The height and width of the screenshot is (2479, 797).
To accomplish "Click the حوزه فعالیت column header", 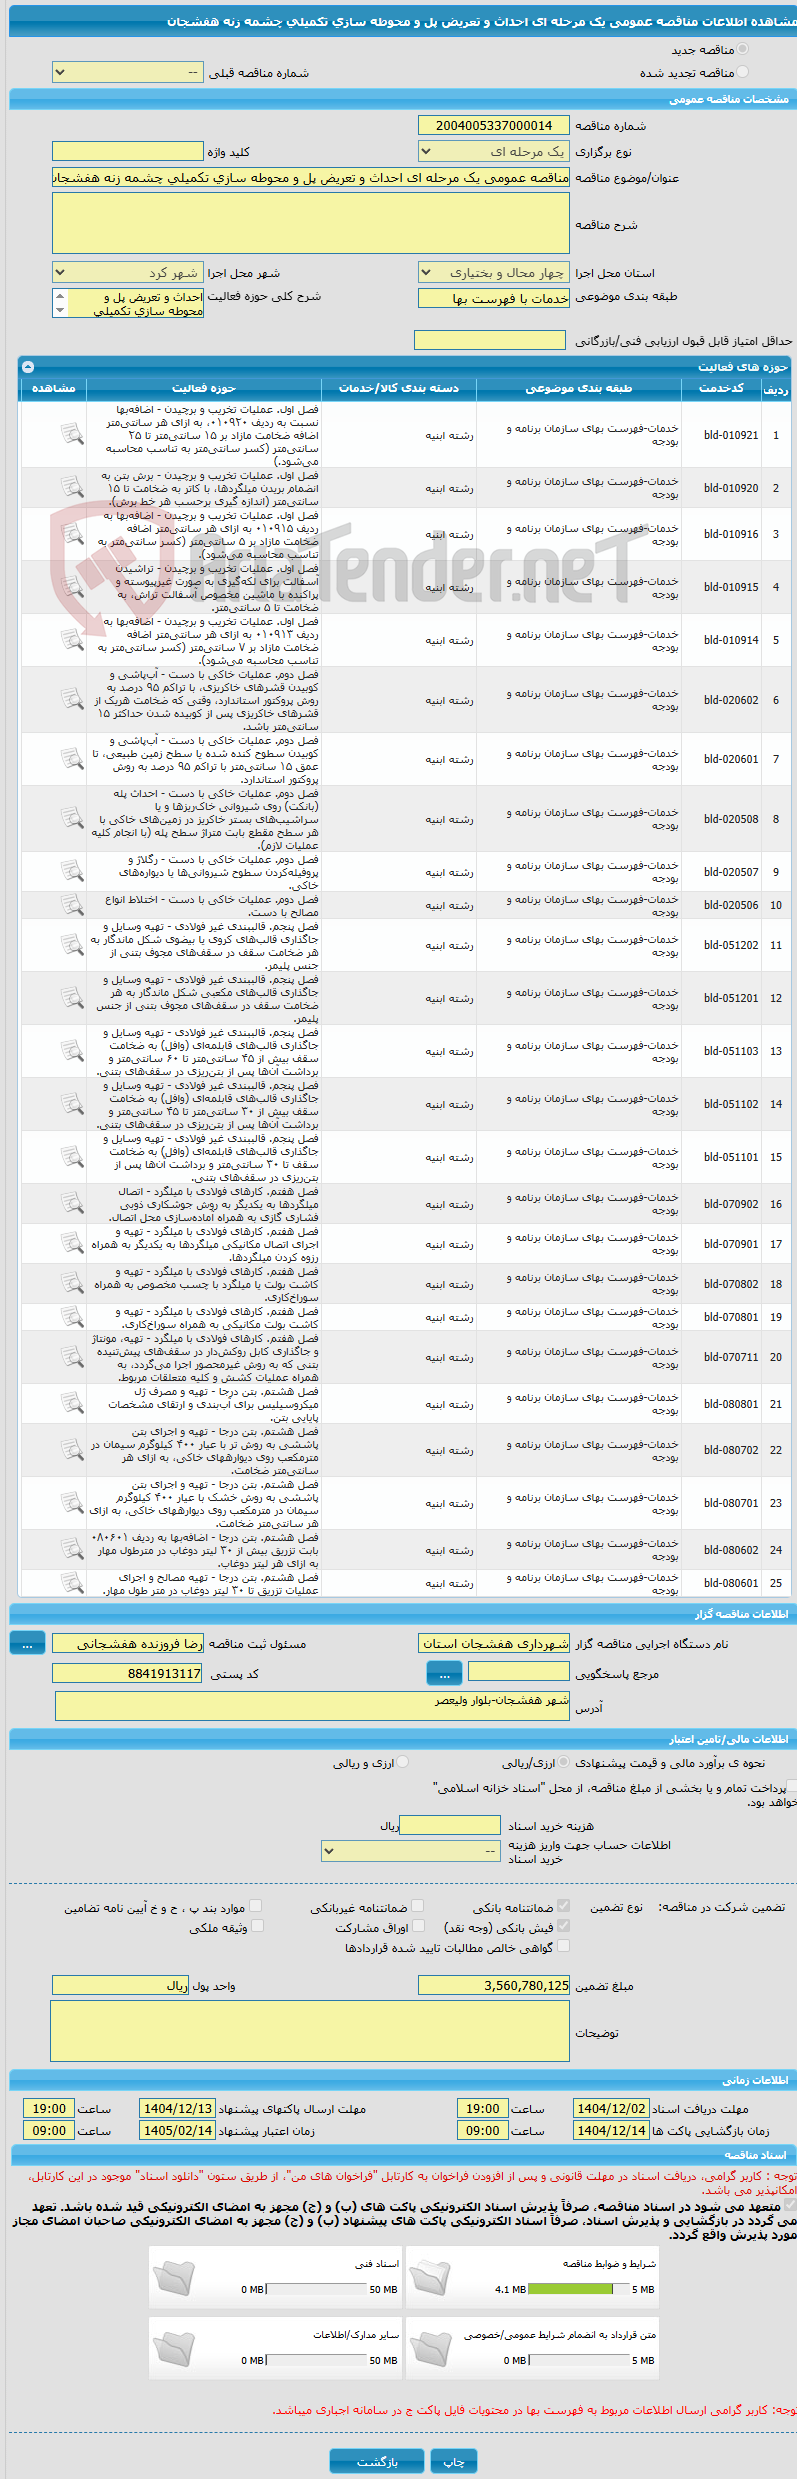I will pyautogui.click(x=204, y=388).
